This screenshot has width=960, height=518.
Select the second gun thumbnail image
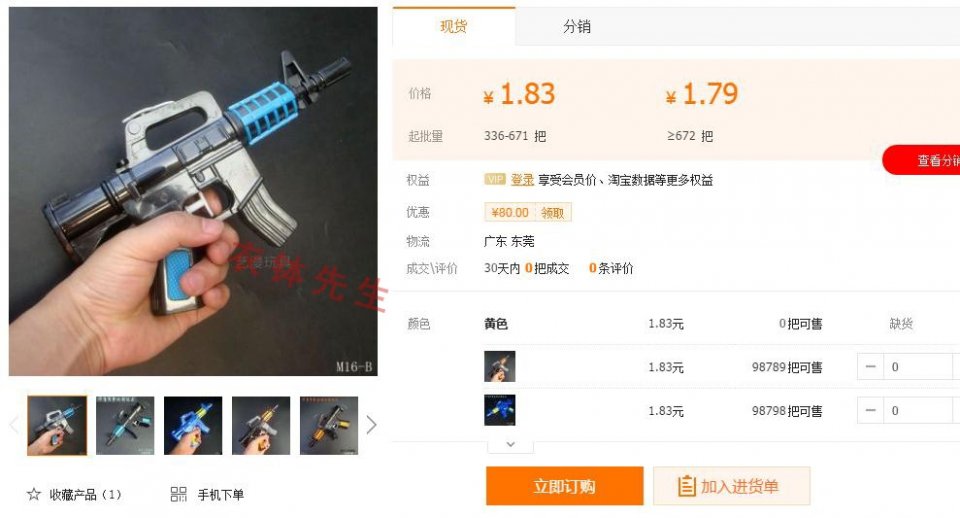[125, 426]
